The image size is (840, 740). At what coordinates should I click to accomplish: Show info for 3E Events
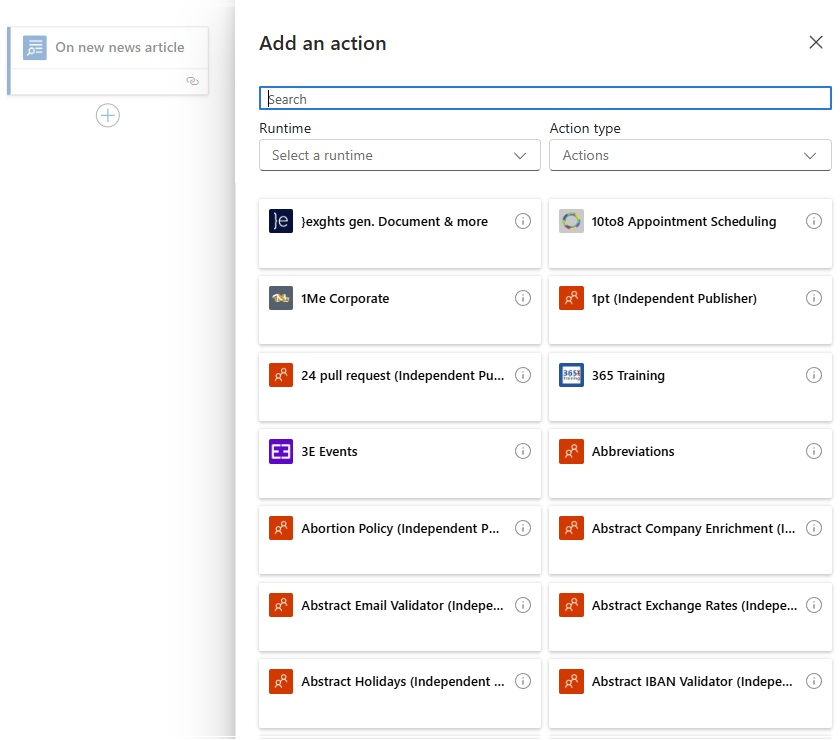tap(523, 451)
